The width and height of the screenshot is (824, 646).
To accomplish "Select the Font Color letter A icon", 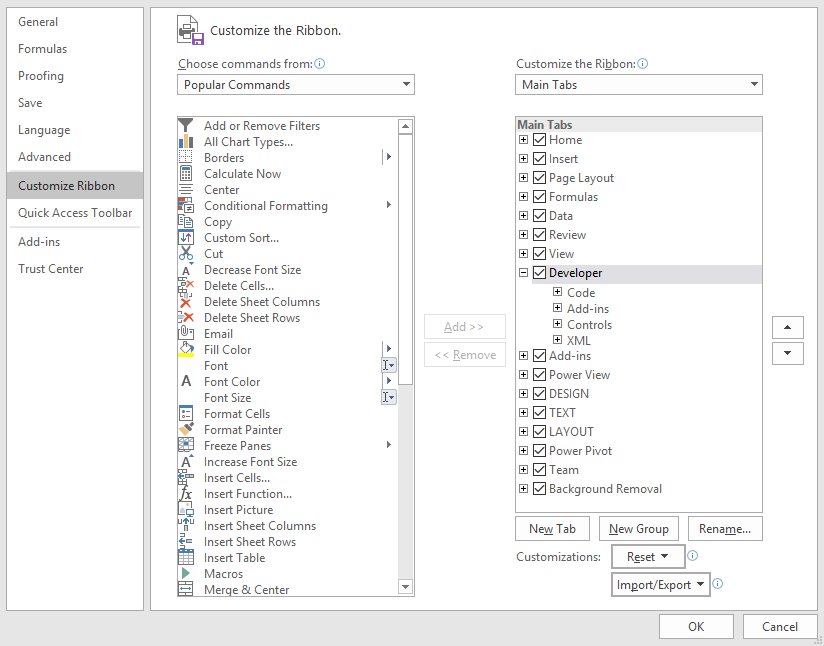I will [x=186, y=381].
